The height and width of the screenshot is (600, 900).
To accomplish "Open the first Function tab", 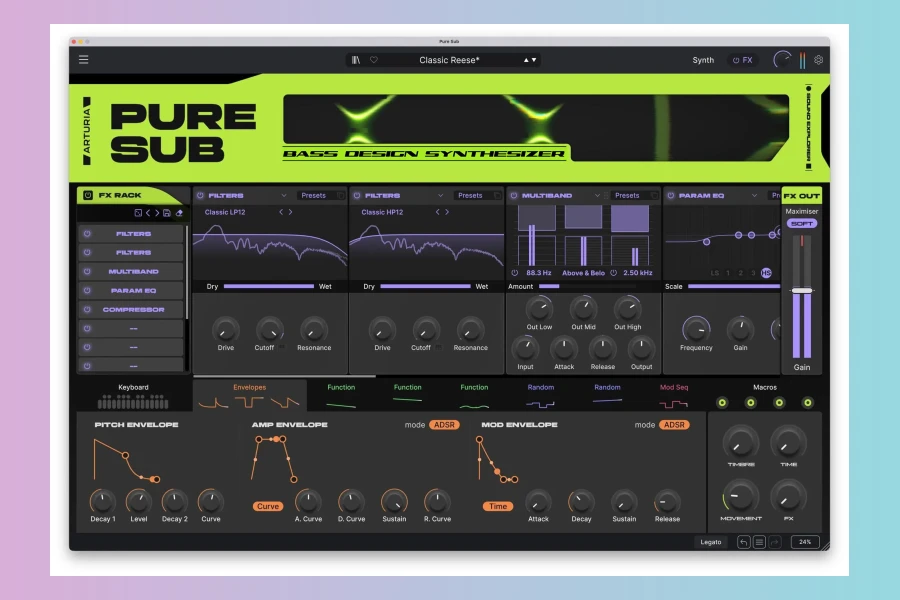I will [341, 395].
